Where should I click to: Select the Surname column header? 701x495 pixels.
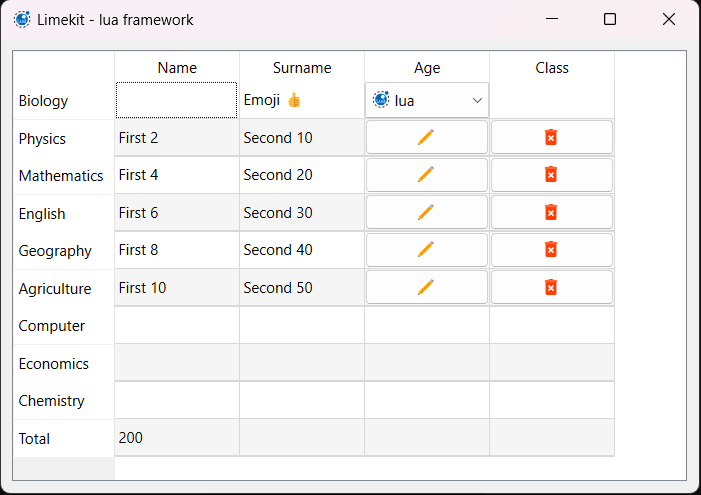[x=302, y=68]
